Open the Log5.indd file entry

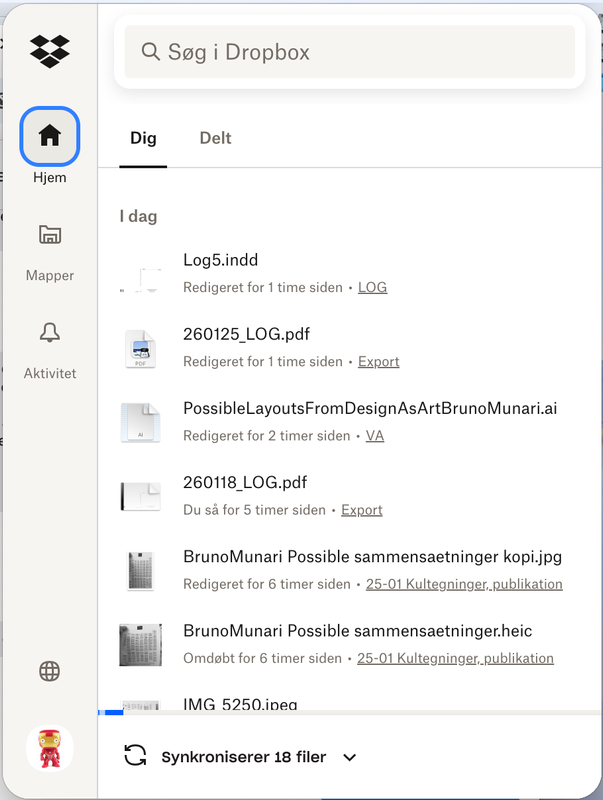point(221,260)
